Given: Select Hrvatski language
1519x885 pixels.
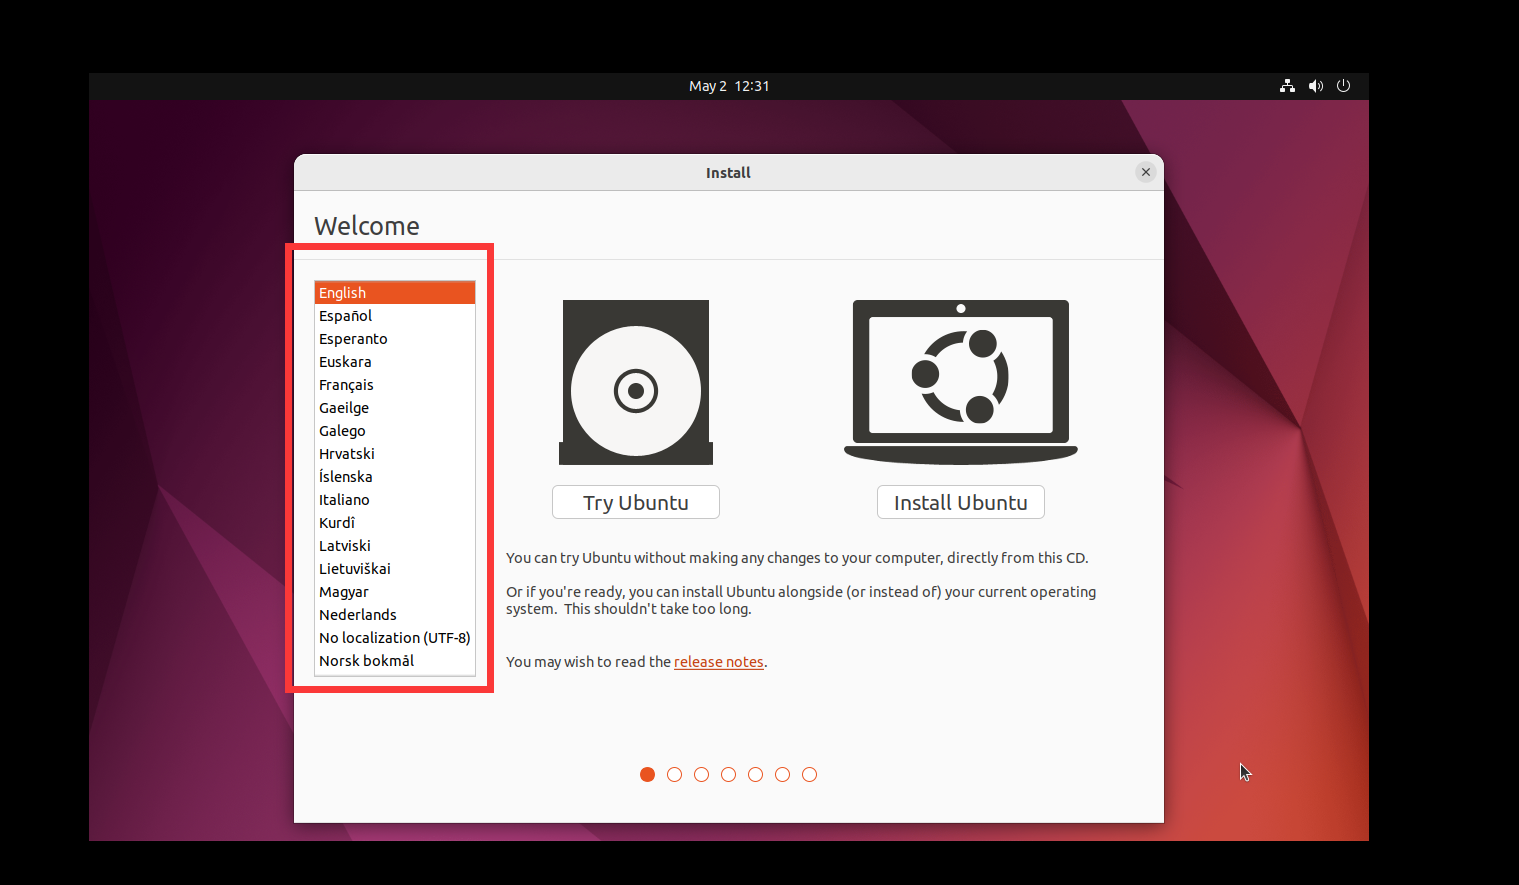Looking at the screenshot, I should (395, 454).
